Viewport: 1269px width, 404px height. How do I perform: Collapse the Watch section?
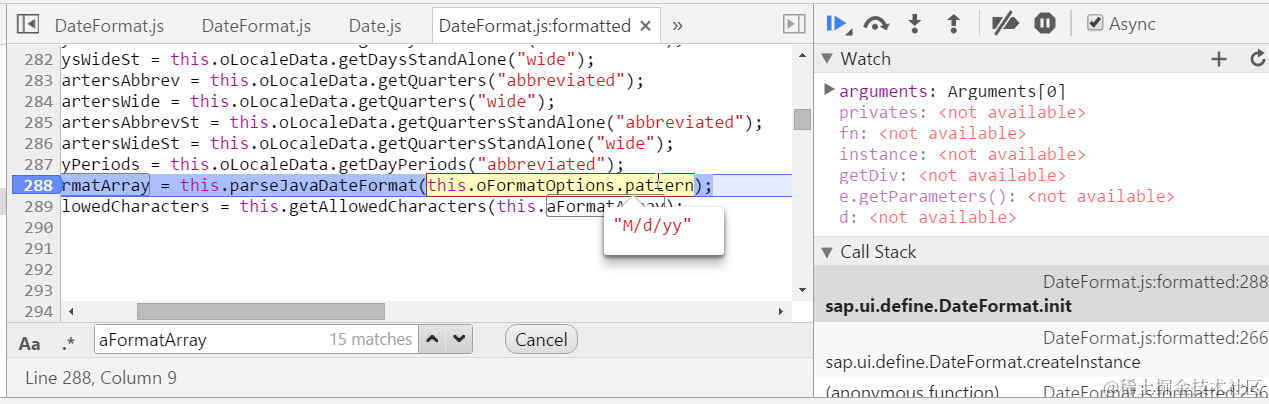pos(827,59)
